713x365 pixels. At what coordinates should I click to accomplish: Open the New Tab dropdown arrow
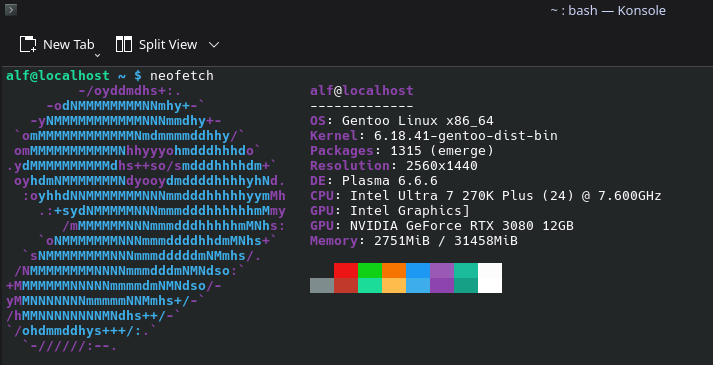point(97,55)
